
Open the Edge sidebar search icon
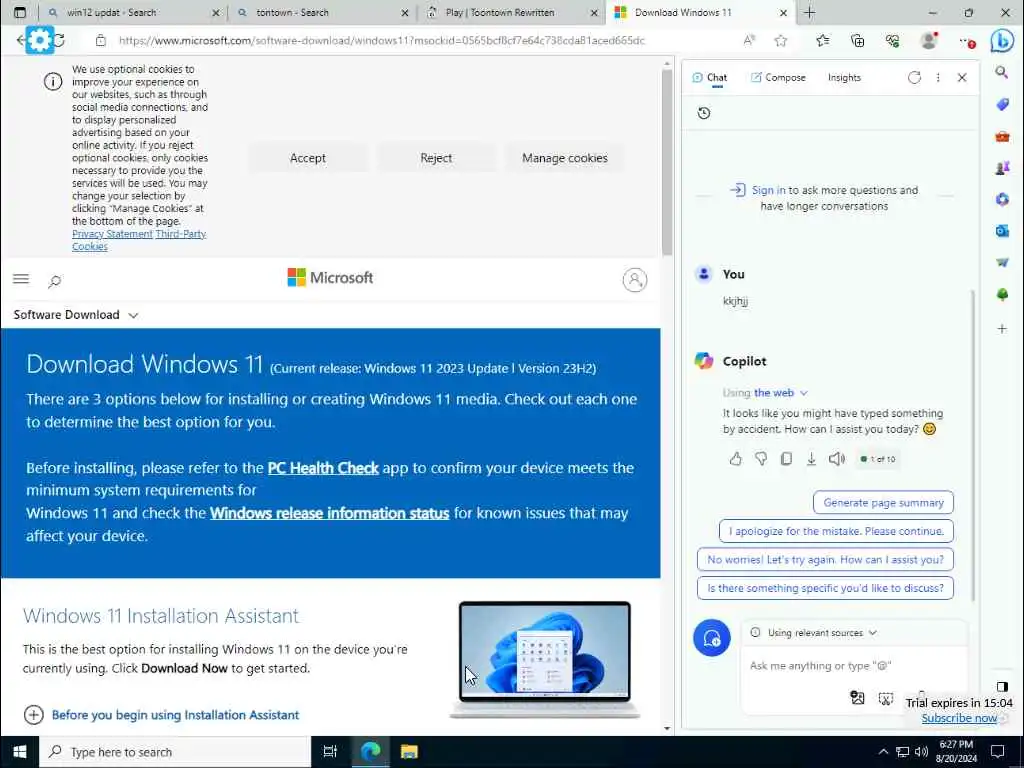(x=1002, y=72)
